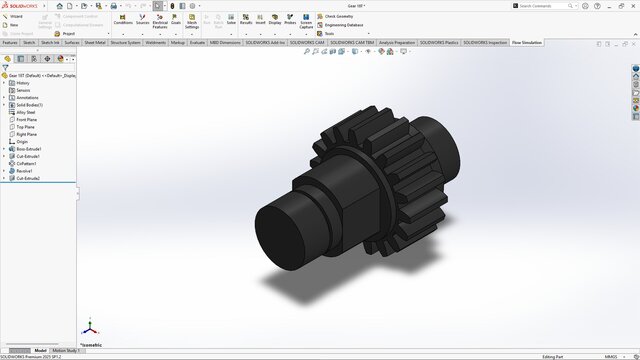This screenshot has width=640, height=360.
Task: Switch to PropertyManager tab
Action: [x=20, y=59]
